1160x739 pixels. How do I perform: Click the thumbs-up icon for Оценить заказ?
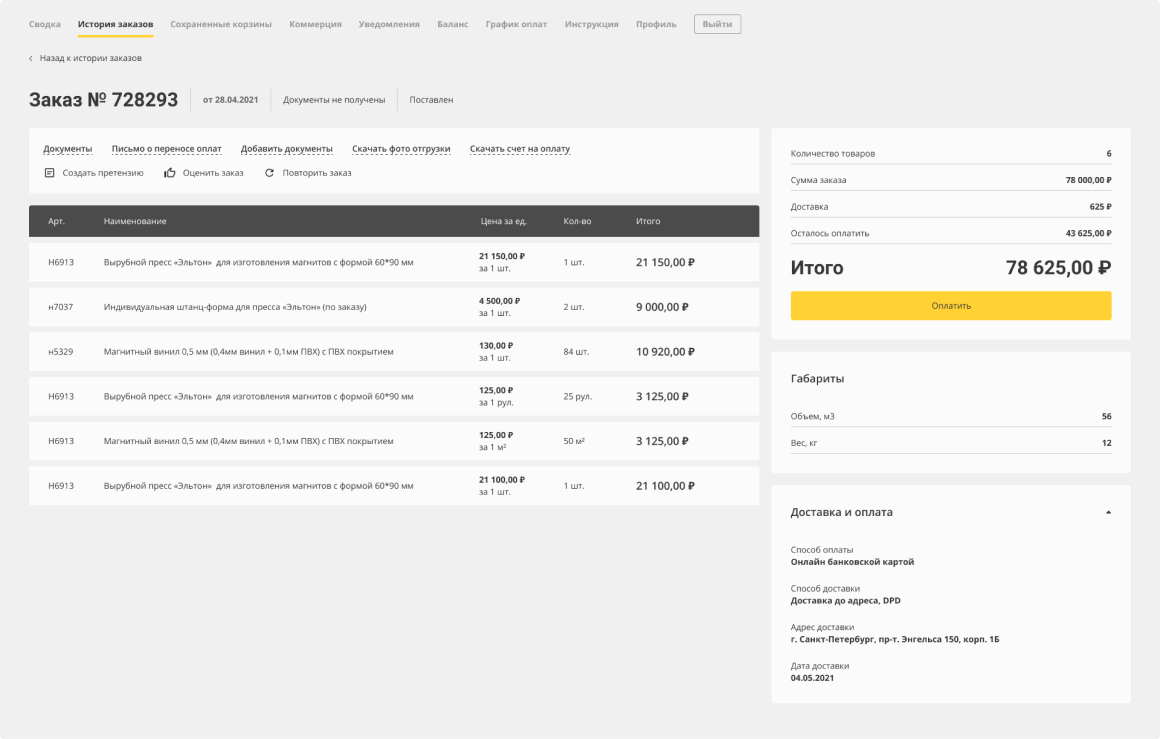tap(170, 173)
